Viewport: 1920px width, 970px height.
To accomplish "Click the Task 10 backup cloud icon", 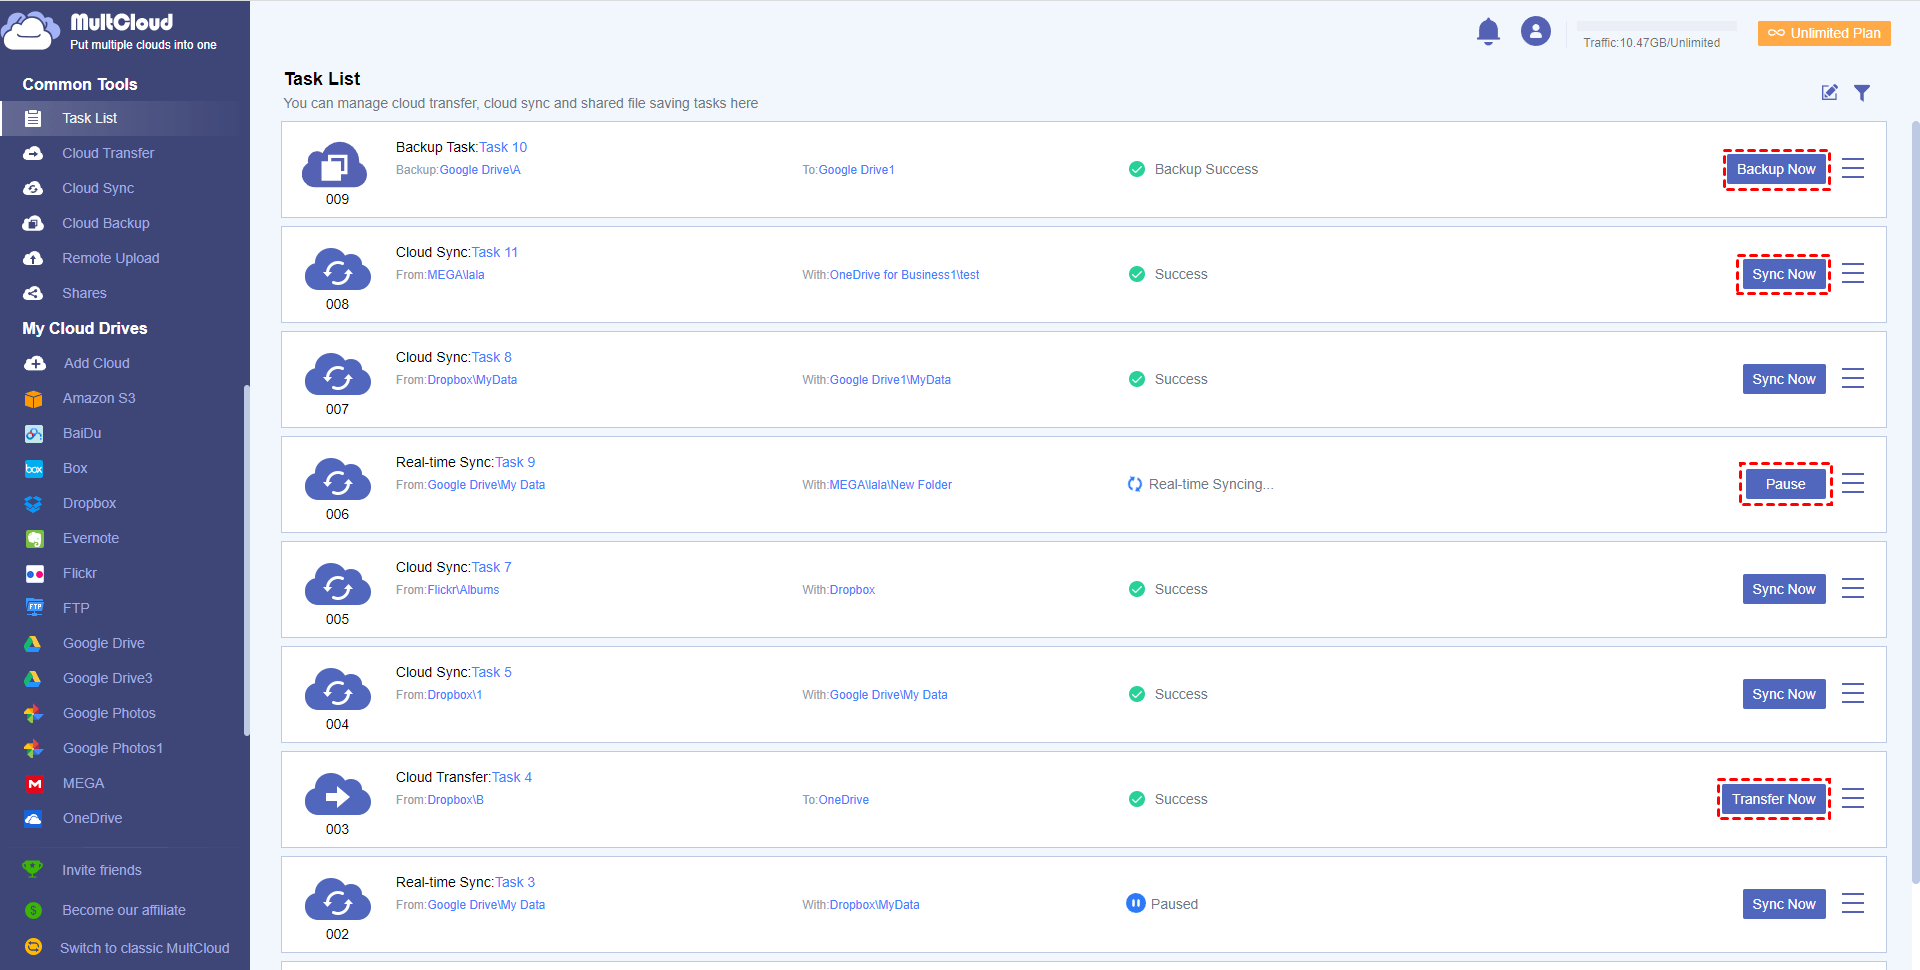I will (337, 165).
